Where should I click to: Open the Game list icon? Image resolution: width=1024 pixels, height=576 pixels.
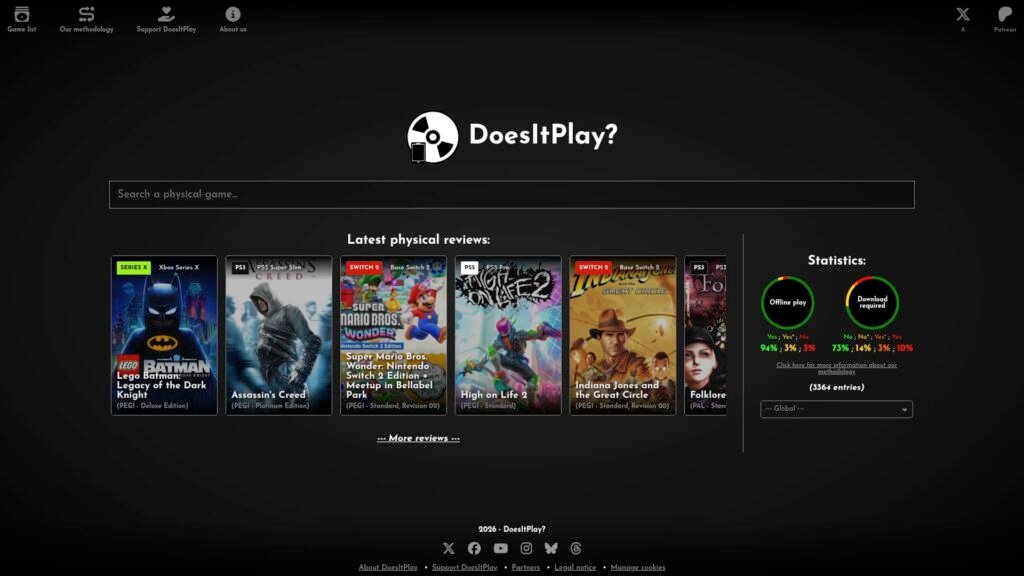(x=22, y=14)
